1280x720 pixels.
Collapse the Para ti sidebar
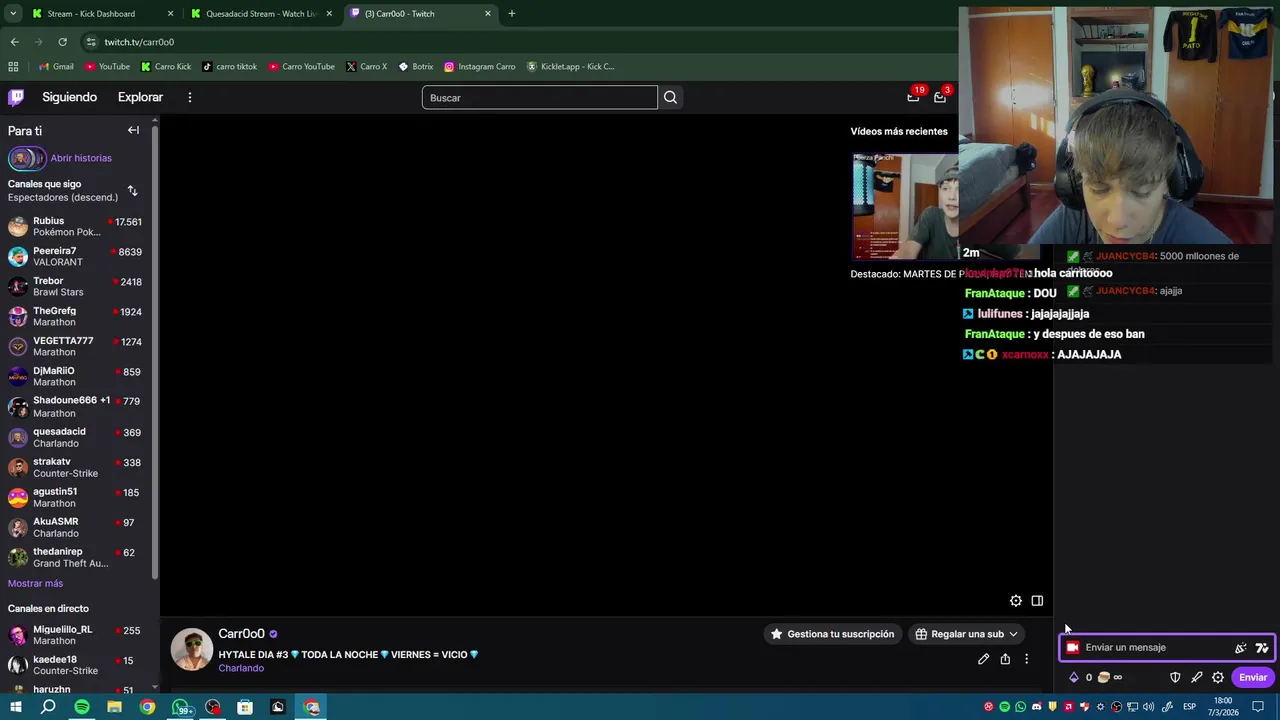133,130
